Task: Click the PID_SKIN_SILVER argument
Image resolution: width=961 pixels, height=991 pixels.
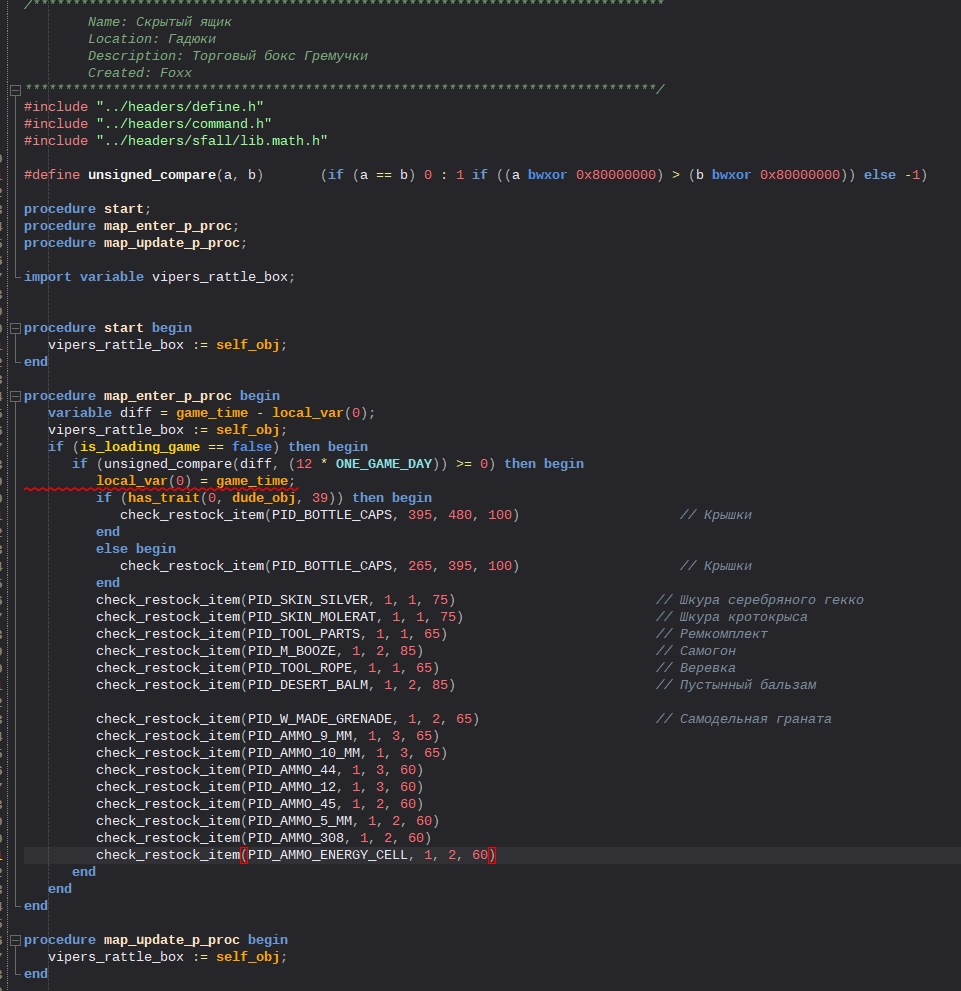Action: click(308, 601)
